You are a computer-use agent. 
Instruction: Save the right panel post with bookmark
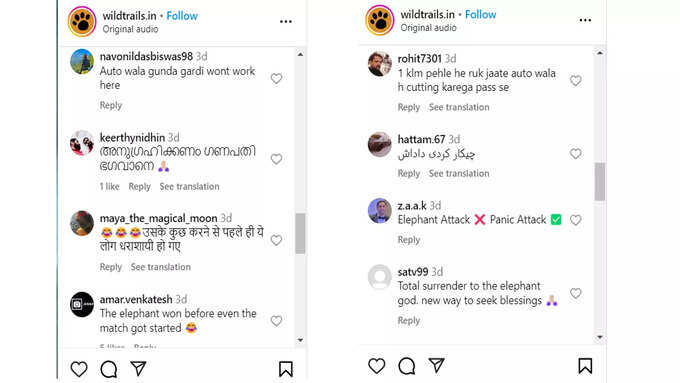585,366
